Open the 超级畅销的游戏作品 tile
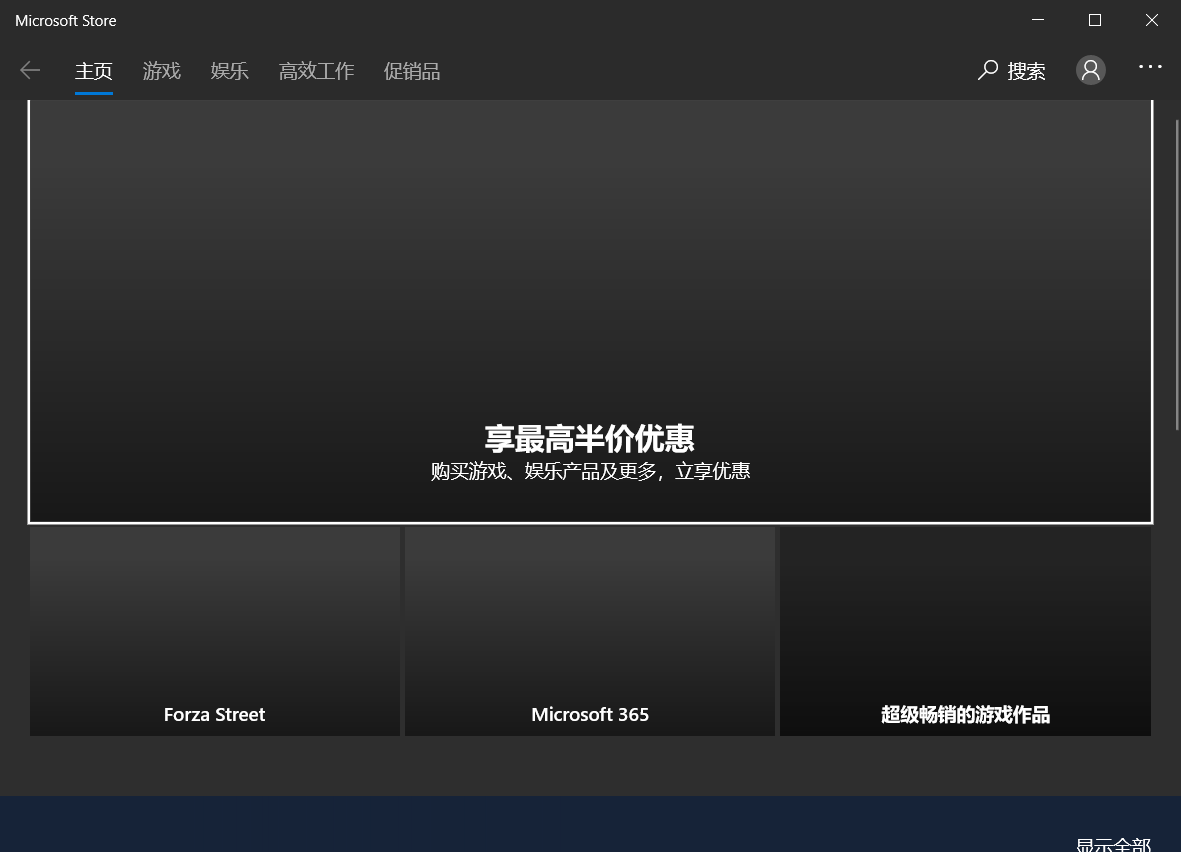 965,631
